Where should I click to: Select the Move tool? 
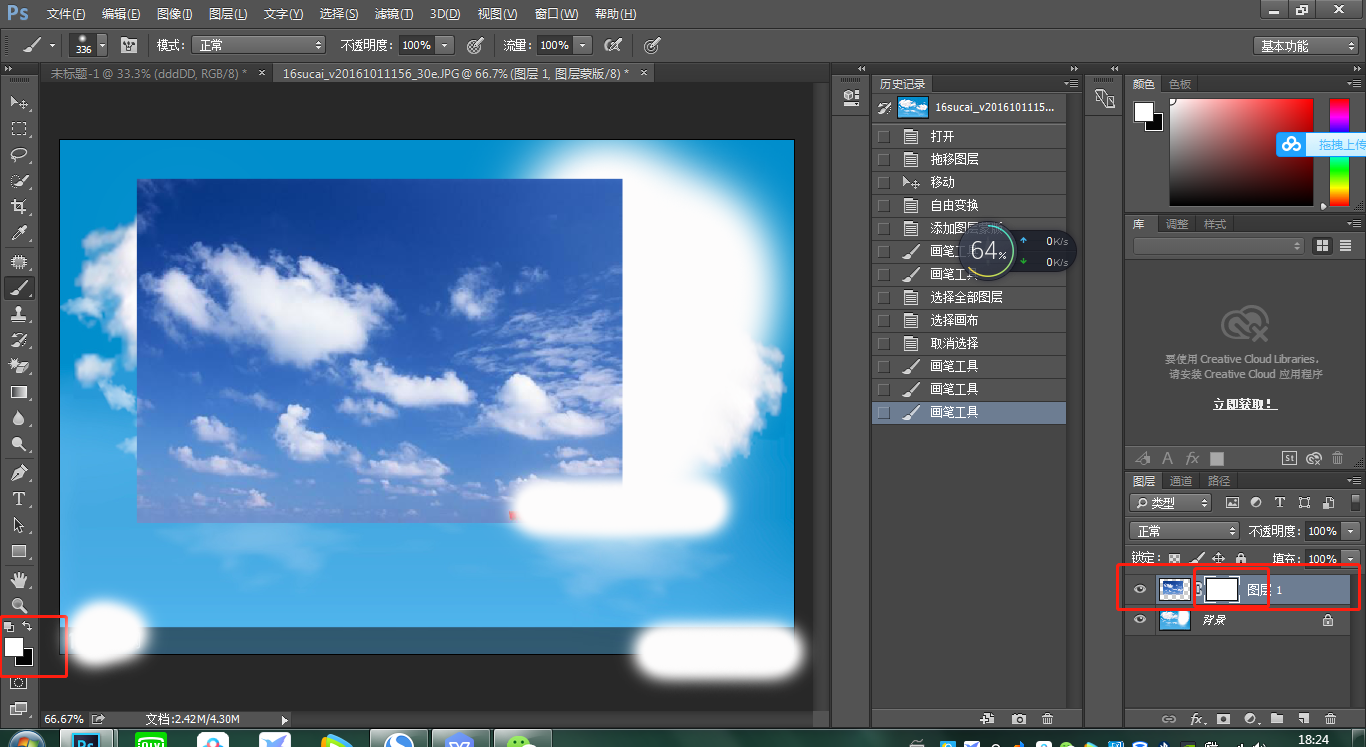click(x=19, y=103)
